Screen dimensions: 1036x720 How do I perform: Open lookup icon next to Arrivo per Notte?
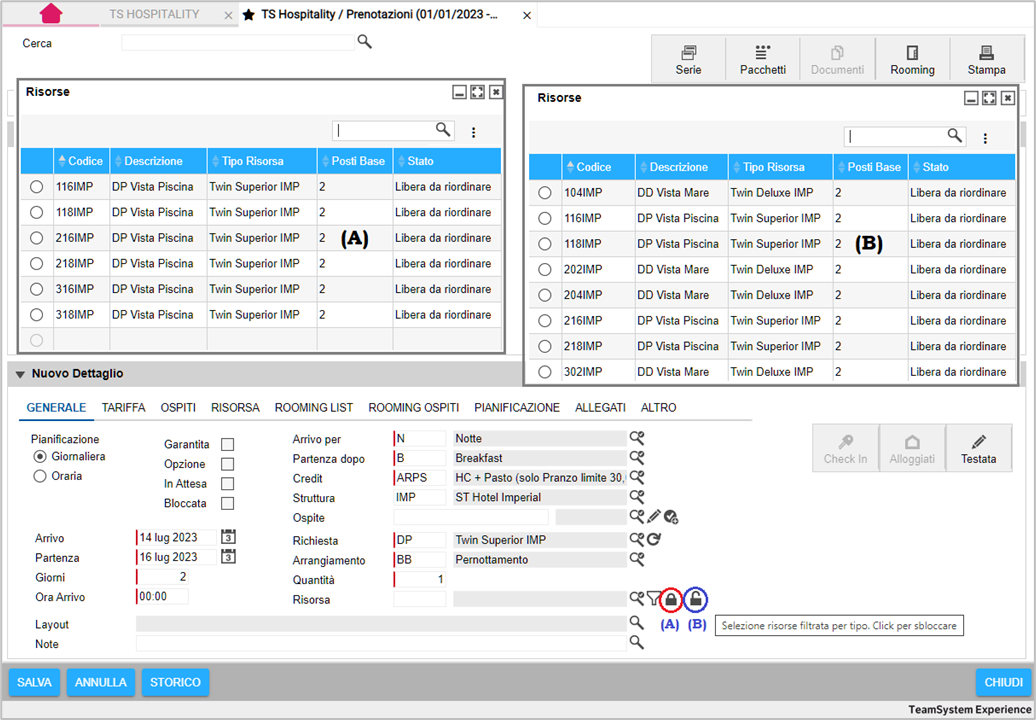click(x=637, y=438)
